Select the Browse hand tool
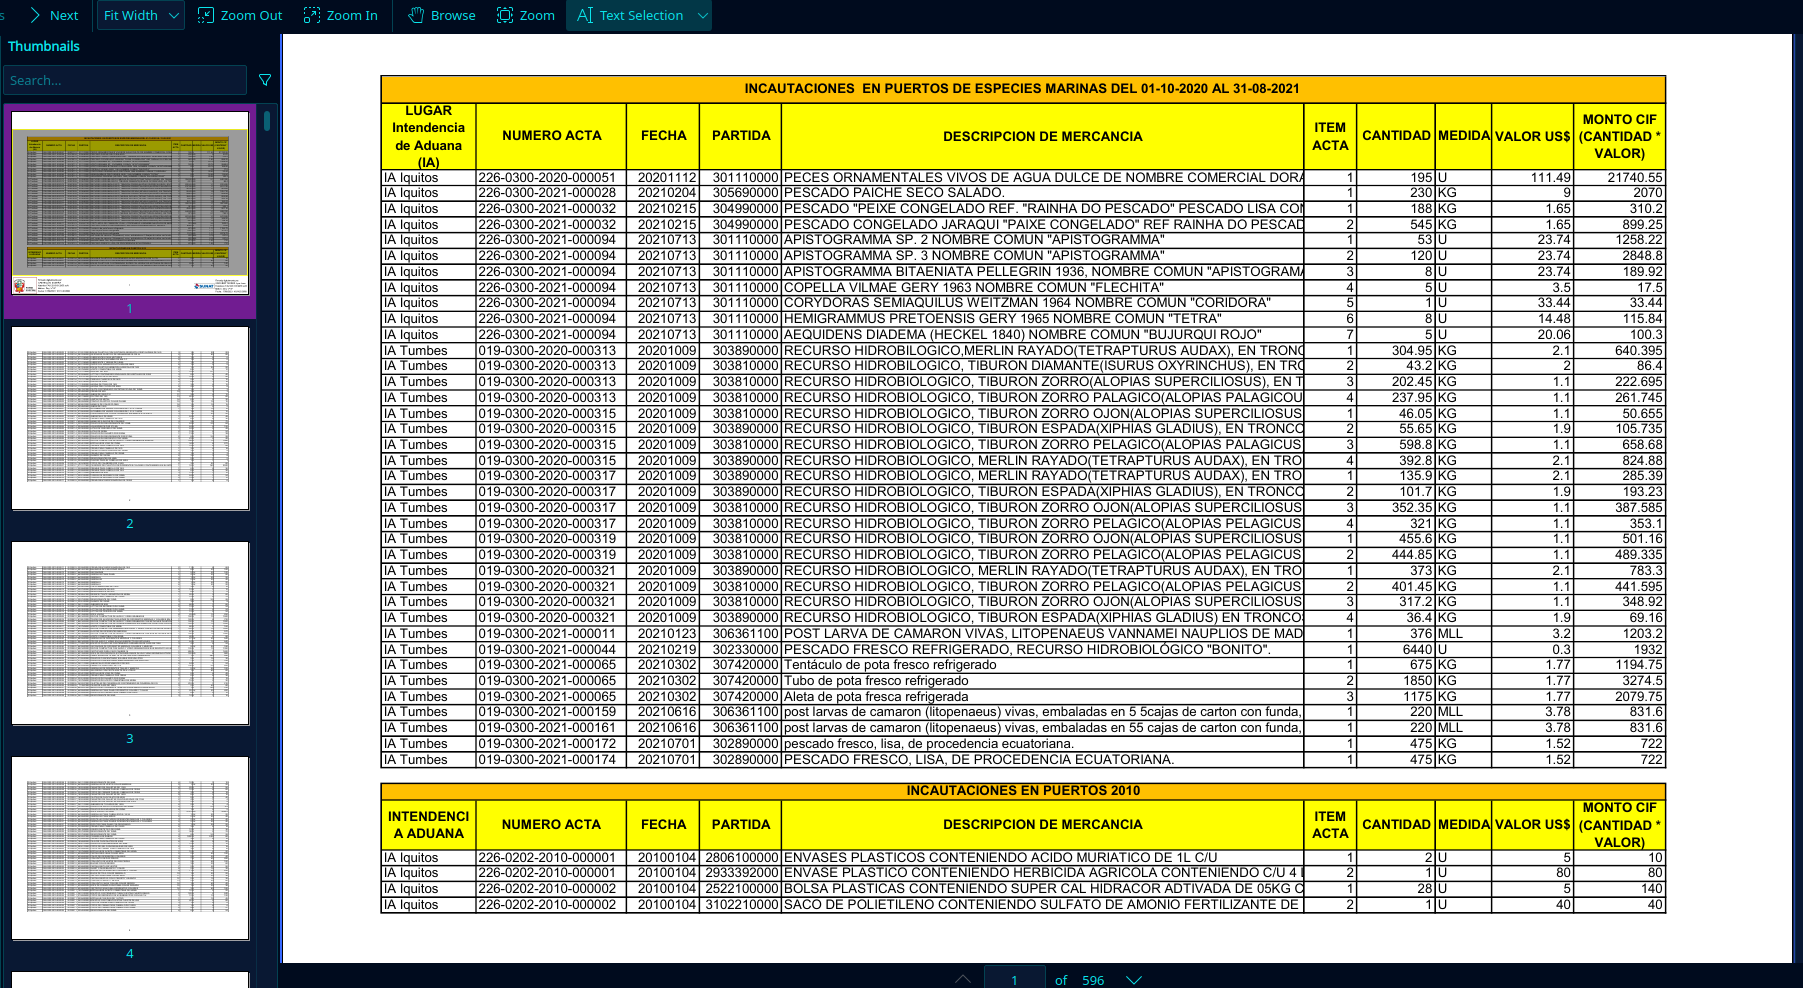The height and width of the screenshot is (988, 1803). [416, 15]
